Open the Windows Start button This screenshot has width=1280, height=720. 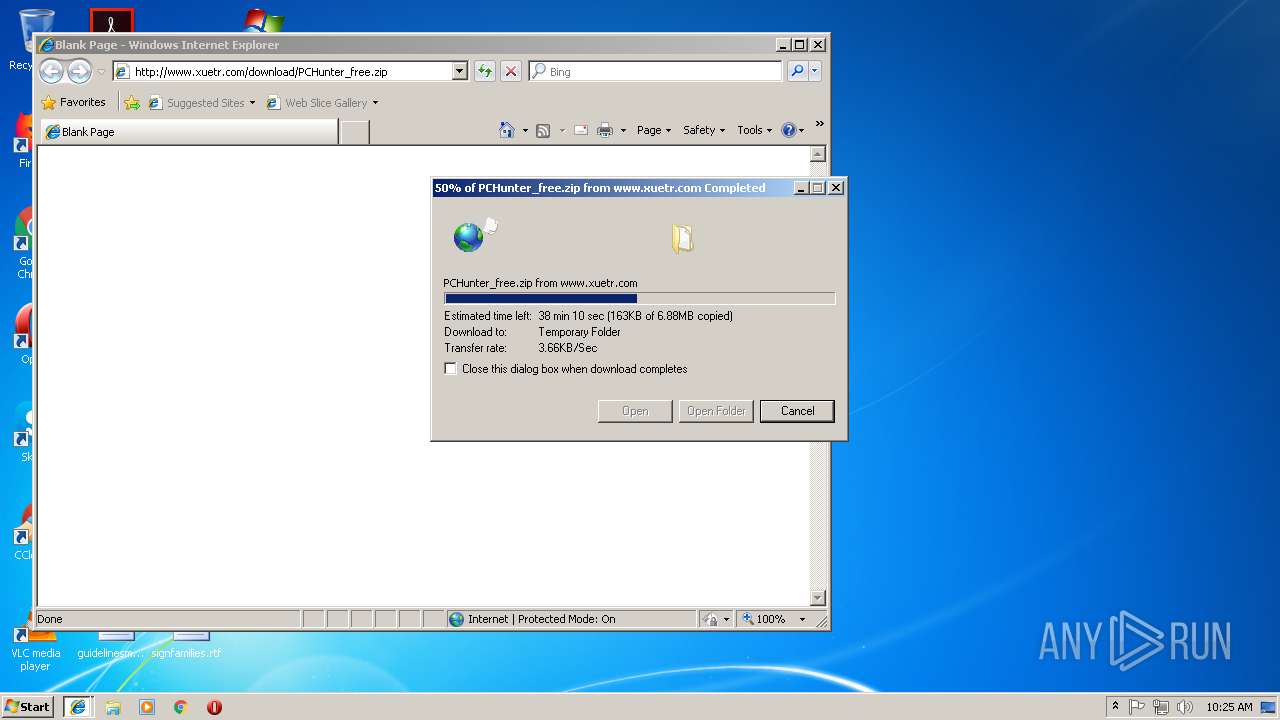pyautogui.click(x=28, y=706)
